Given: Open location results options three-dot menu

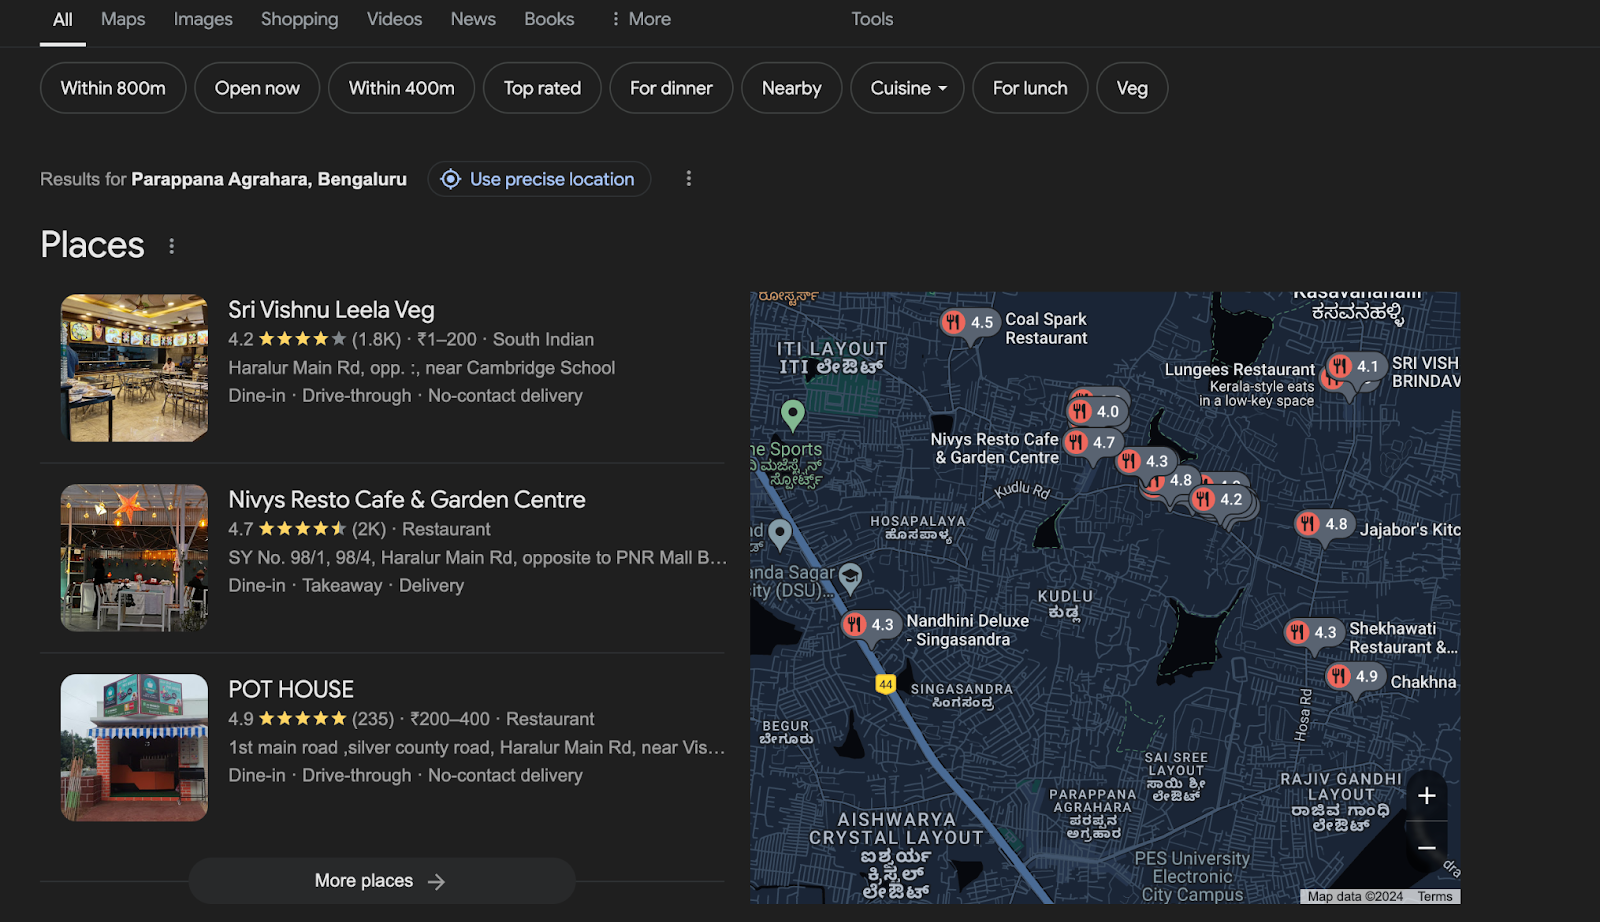Looking at the screenshot, I should point(688,179).
